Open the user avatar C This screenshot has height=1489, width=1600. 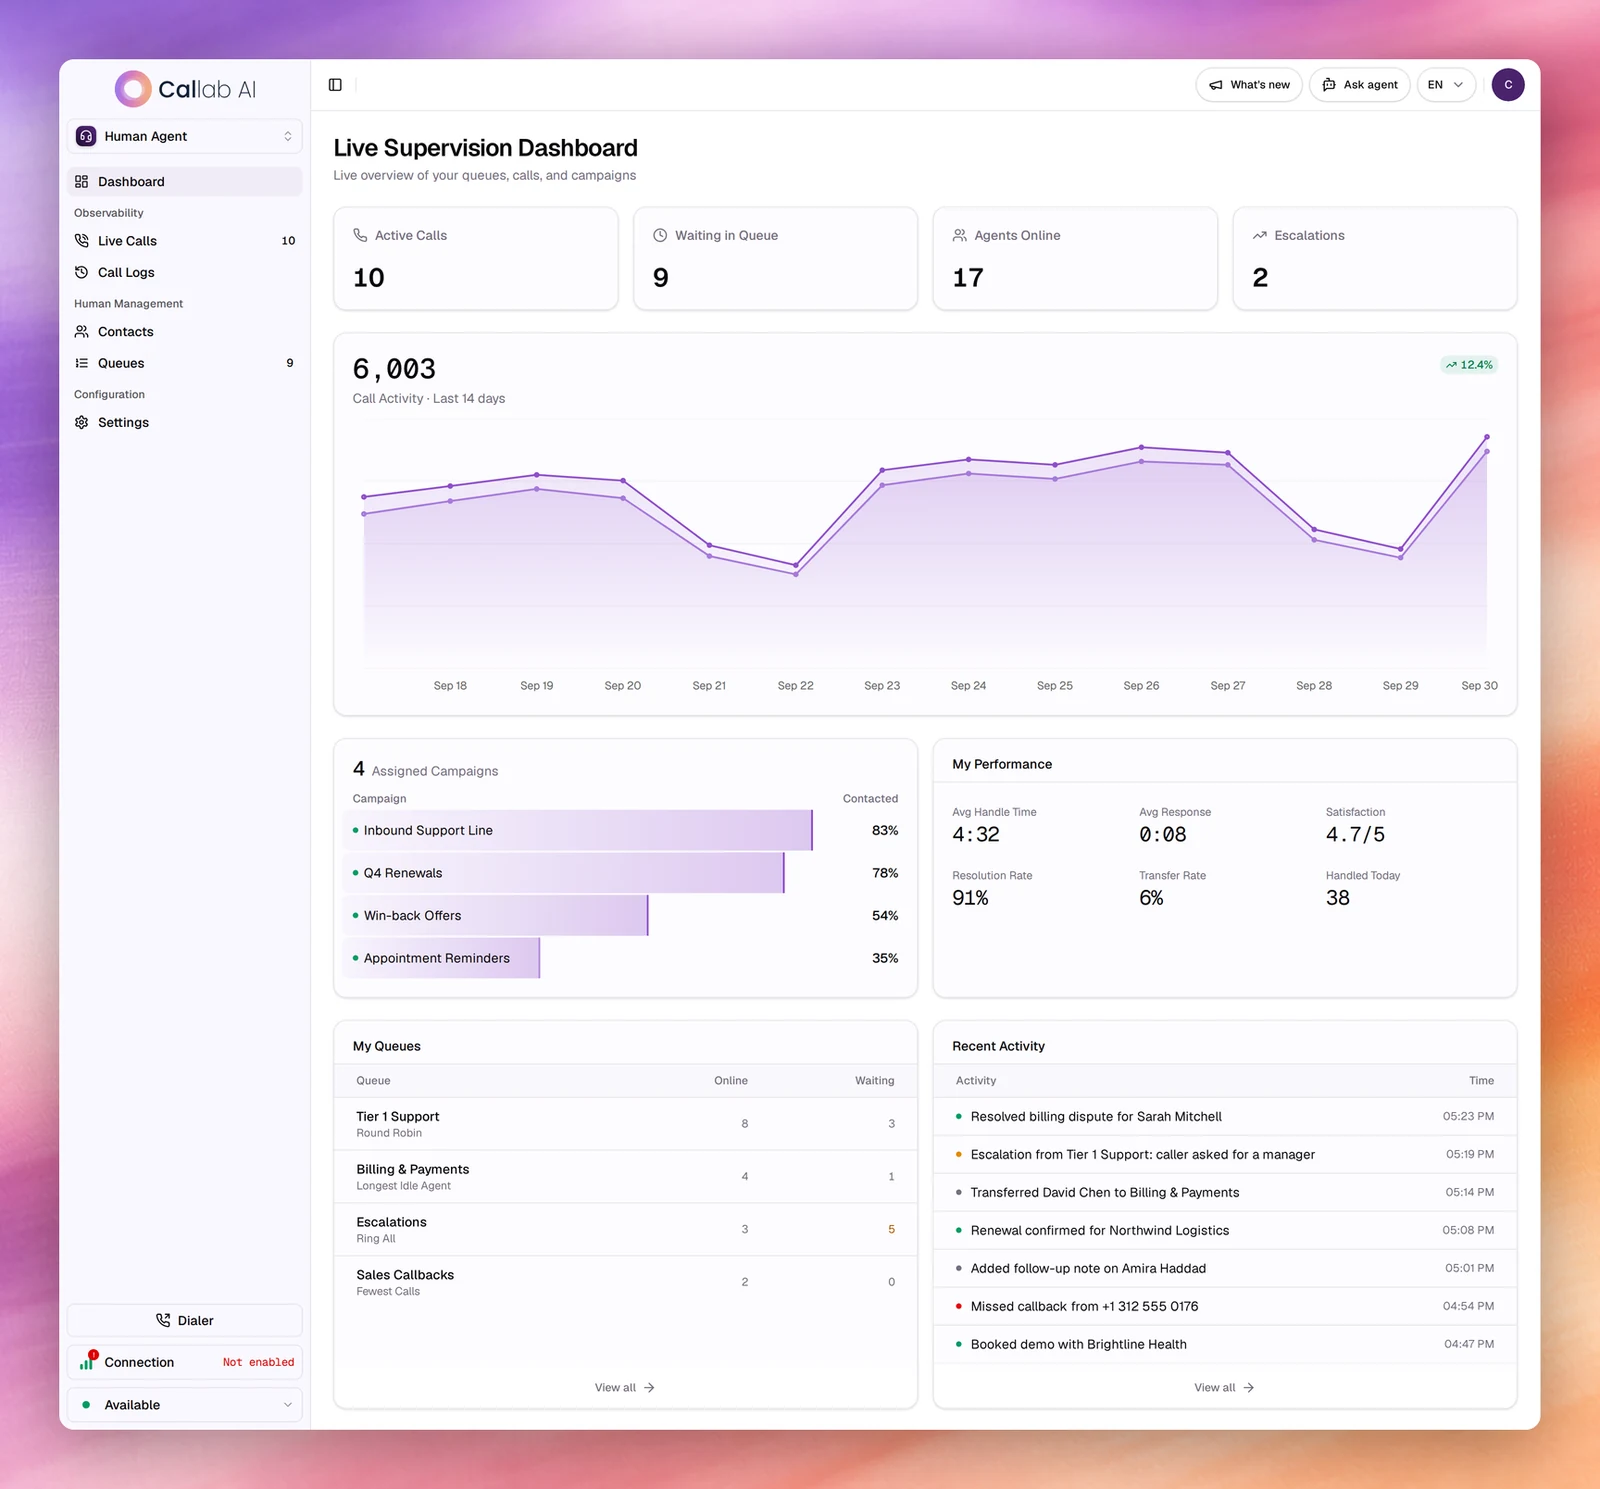coord(1507,85)
